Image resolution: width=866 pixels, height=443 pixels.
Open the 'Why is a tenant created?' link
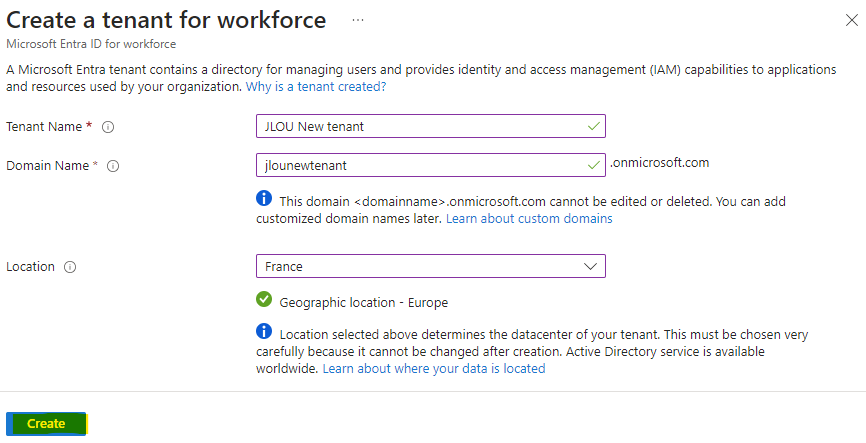tap(316, 87)
